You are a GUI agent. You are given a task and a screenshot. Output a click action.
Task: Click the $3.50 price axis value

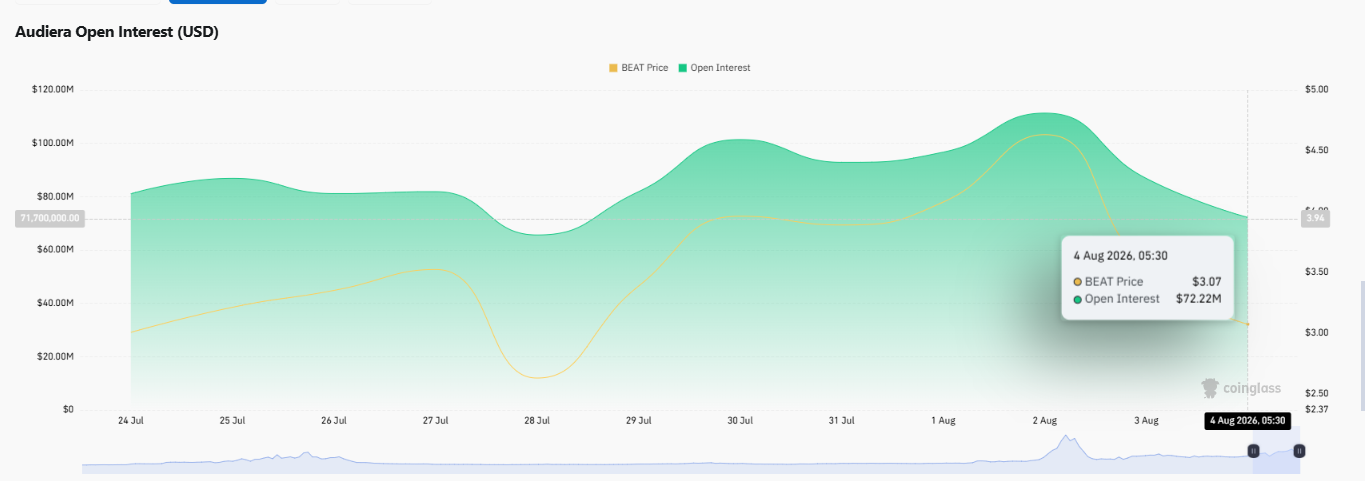[x=1317, y=272]
